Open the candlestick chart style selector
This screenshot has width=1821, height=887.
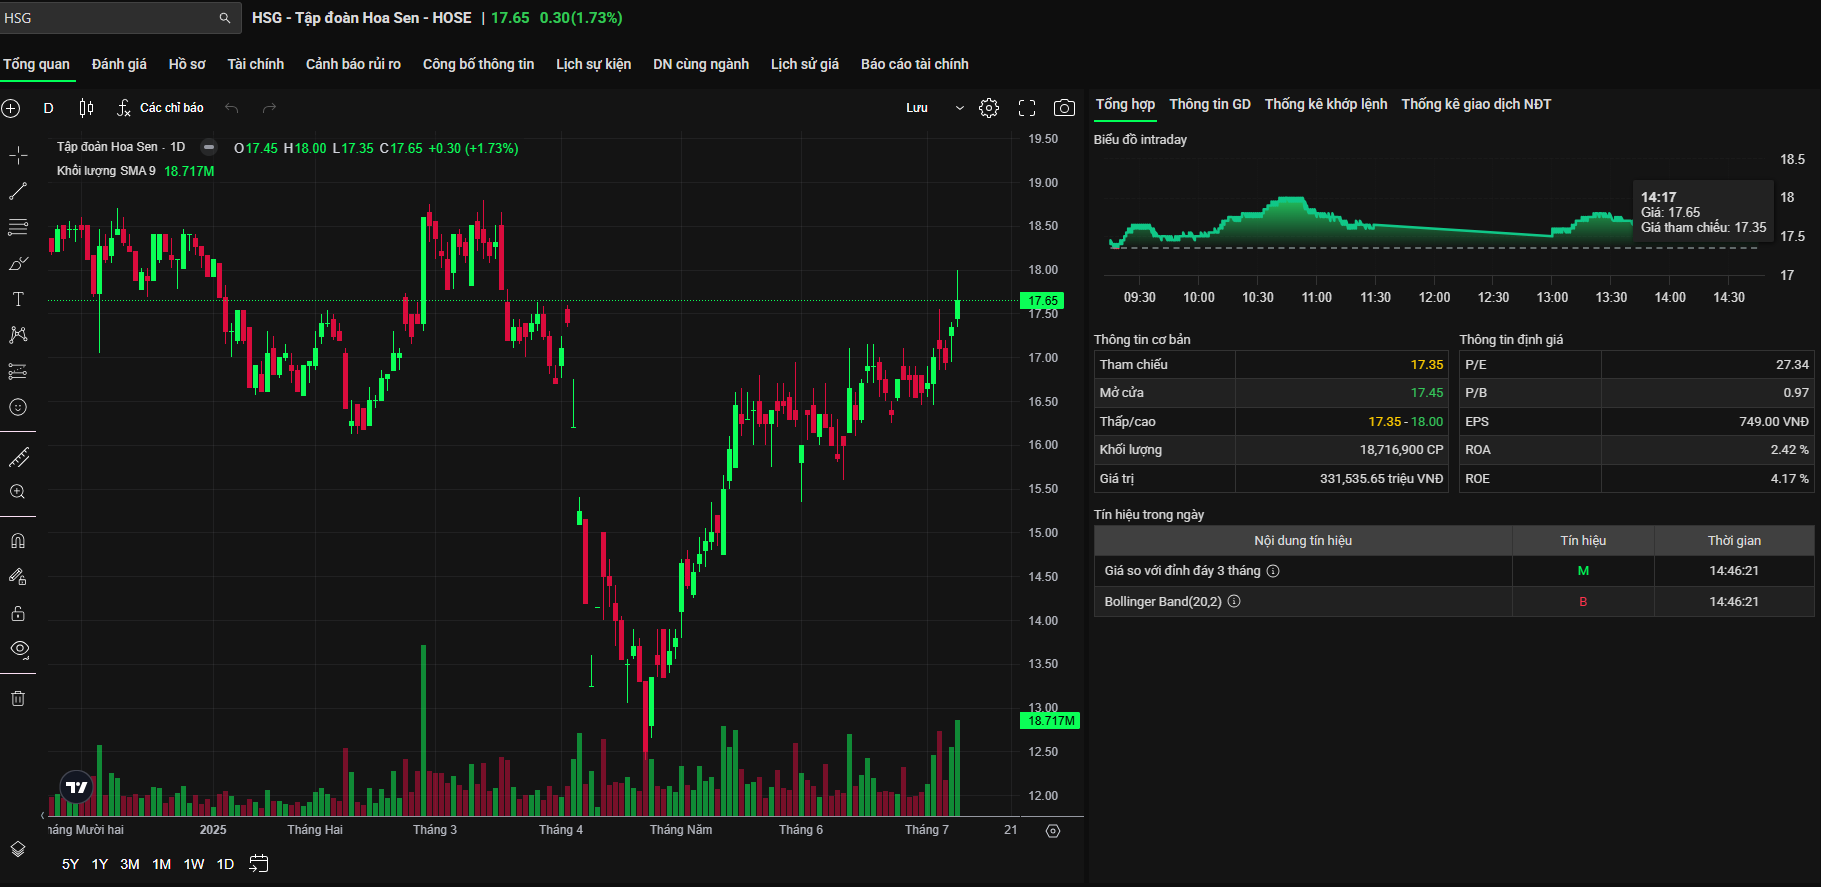[x=87, y=108]
